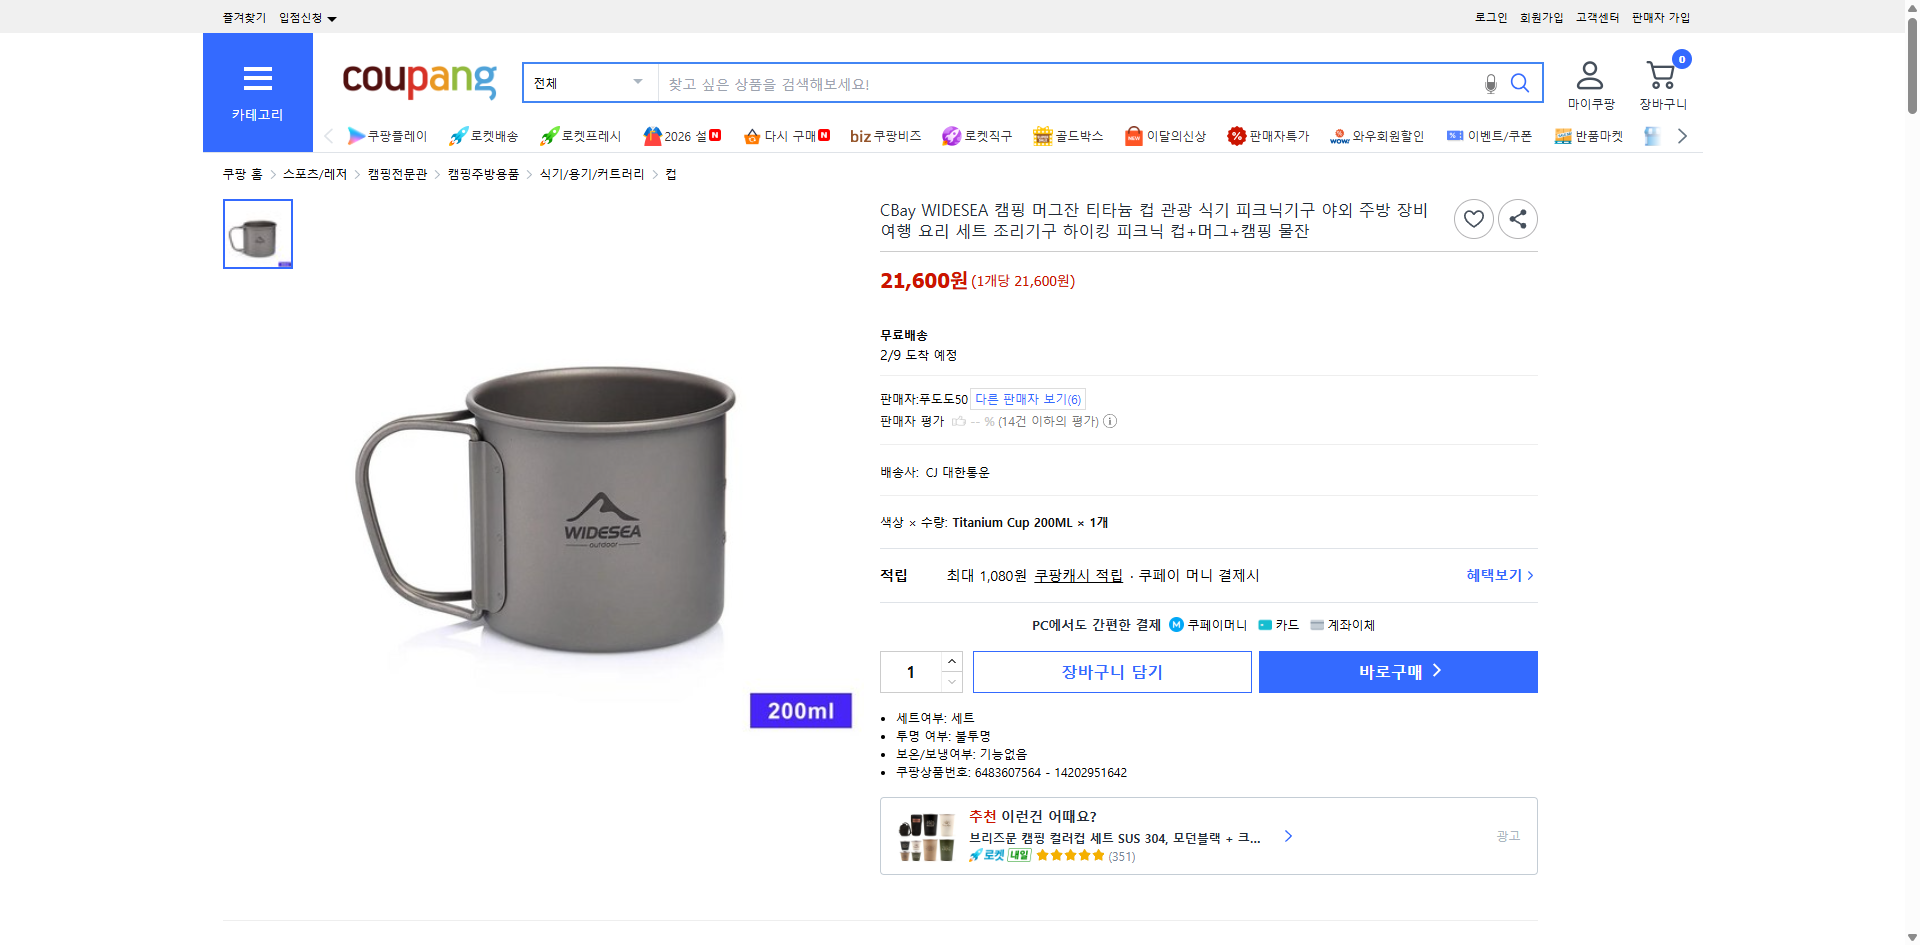The height and width of the screenshot is (945, 1920).
Task: Open the 전체 search category dropdown
Action: (x=588, y=83)
